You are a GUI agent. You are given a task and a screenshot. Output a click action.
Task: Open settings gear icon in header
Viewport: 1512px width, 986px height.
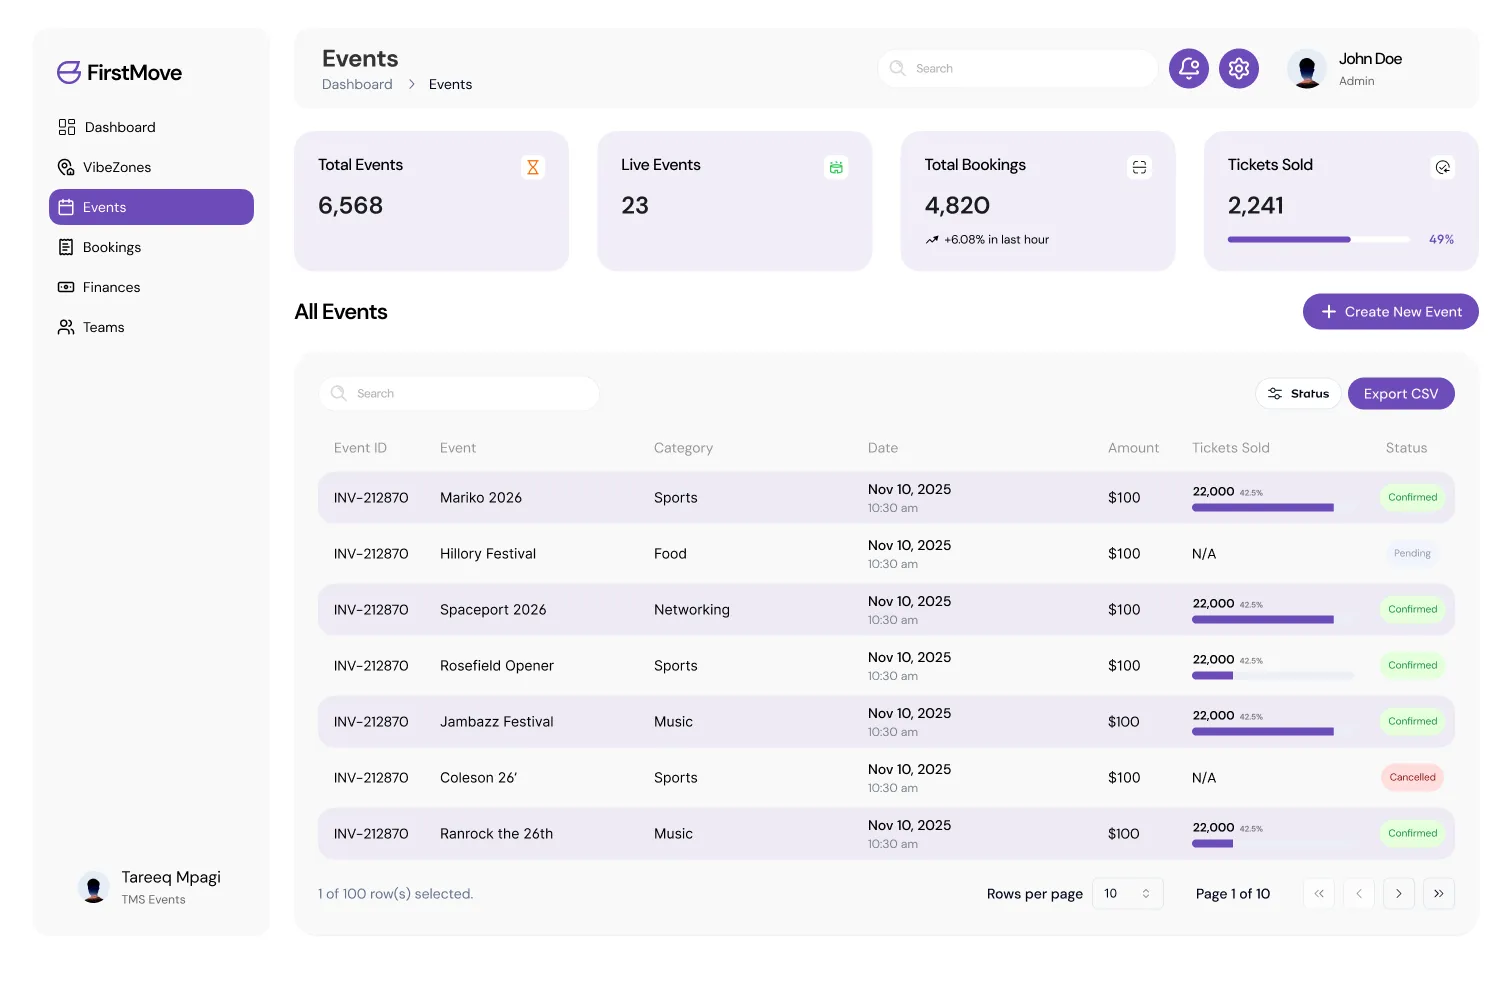click(x=1239, y=68)
